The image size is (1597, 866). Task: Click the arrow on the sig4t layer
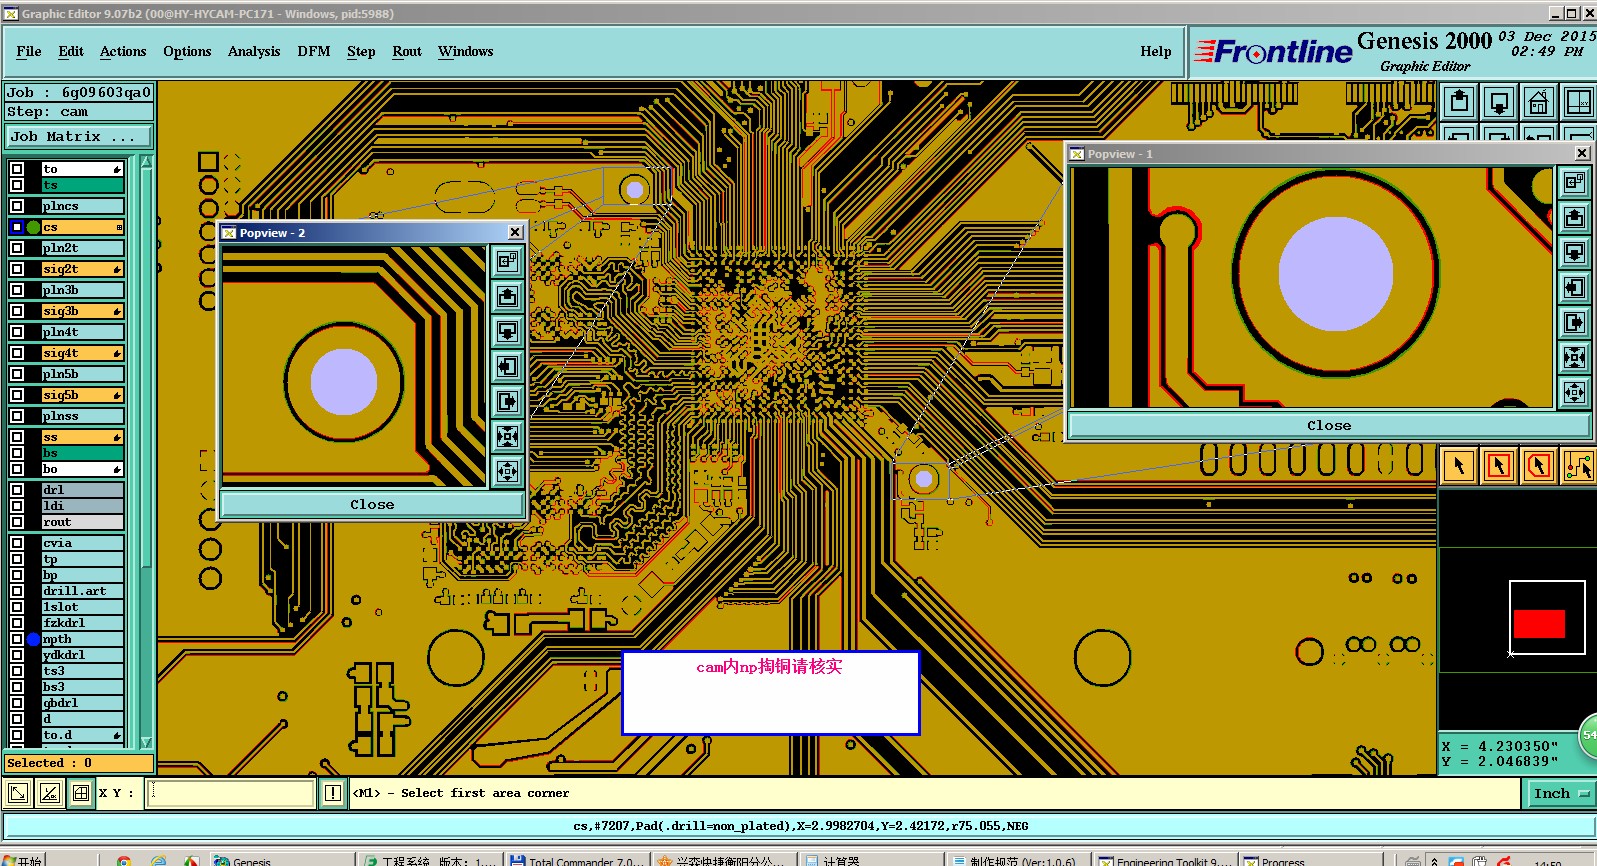pos(118,353)
